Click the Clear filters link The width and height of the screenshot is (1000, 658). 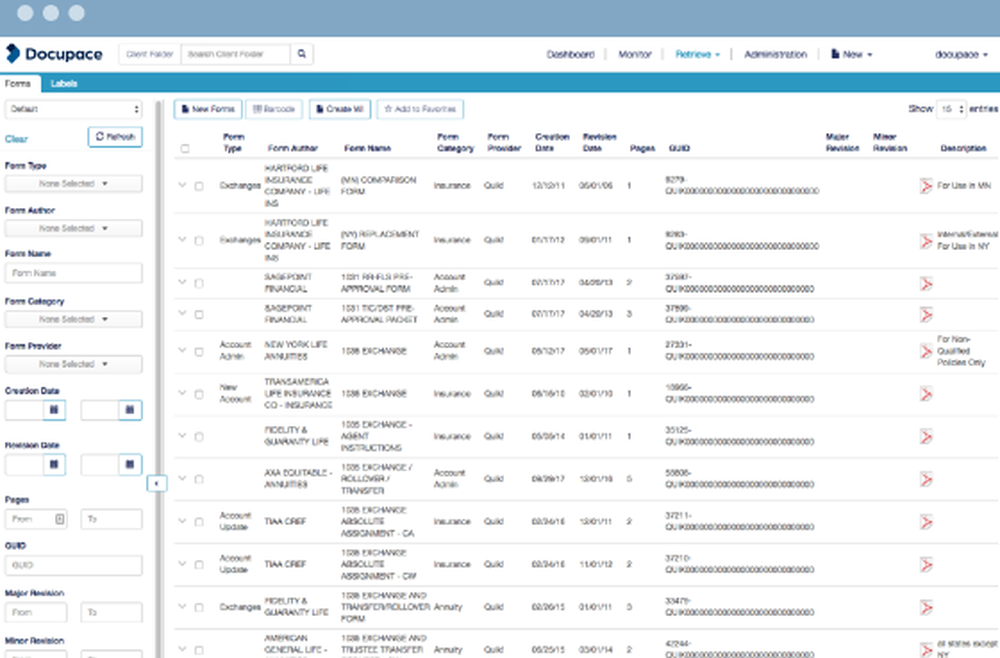click(17, 139)
